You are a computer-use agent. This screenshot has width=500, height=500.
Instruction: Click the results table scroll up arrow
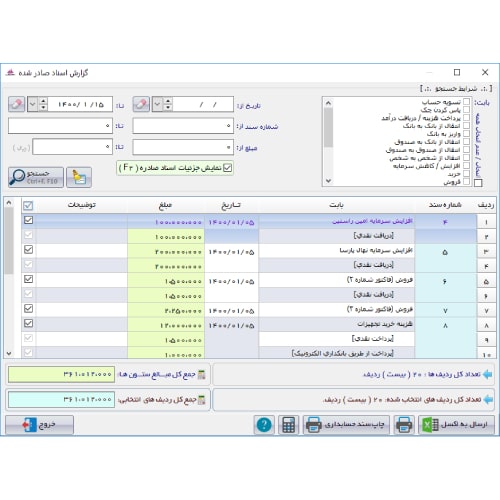[9, 203]
